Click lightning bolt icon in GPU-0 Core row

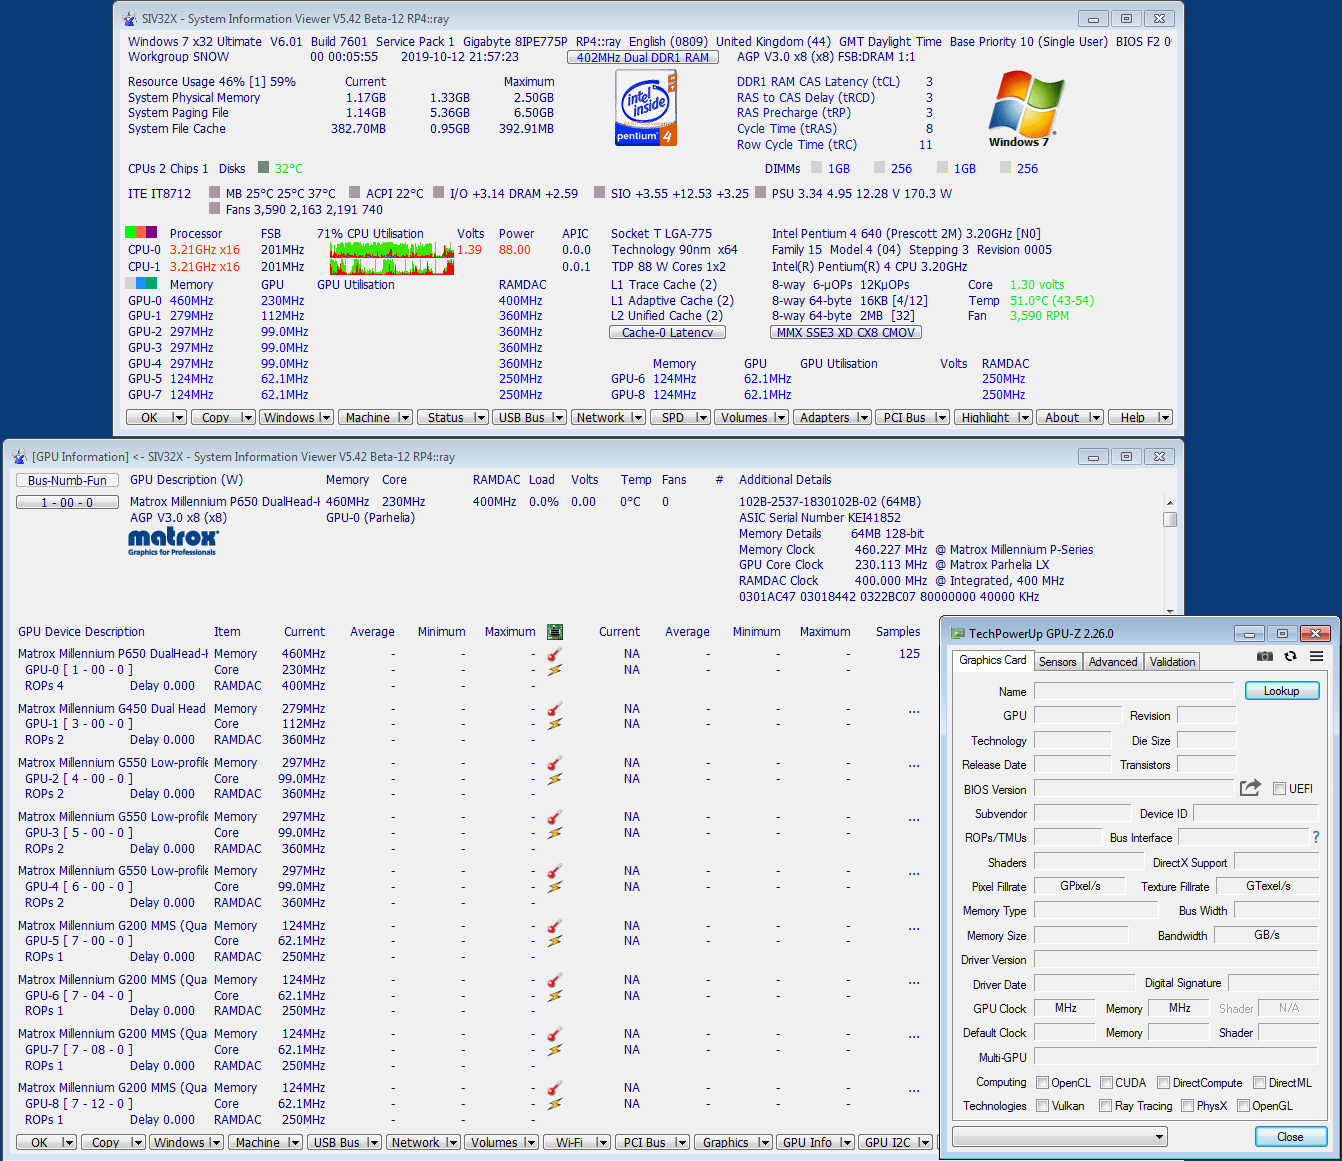(555, 670)
